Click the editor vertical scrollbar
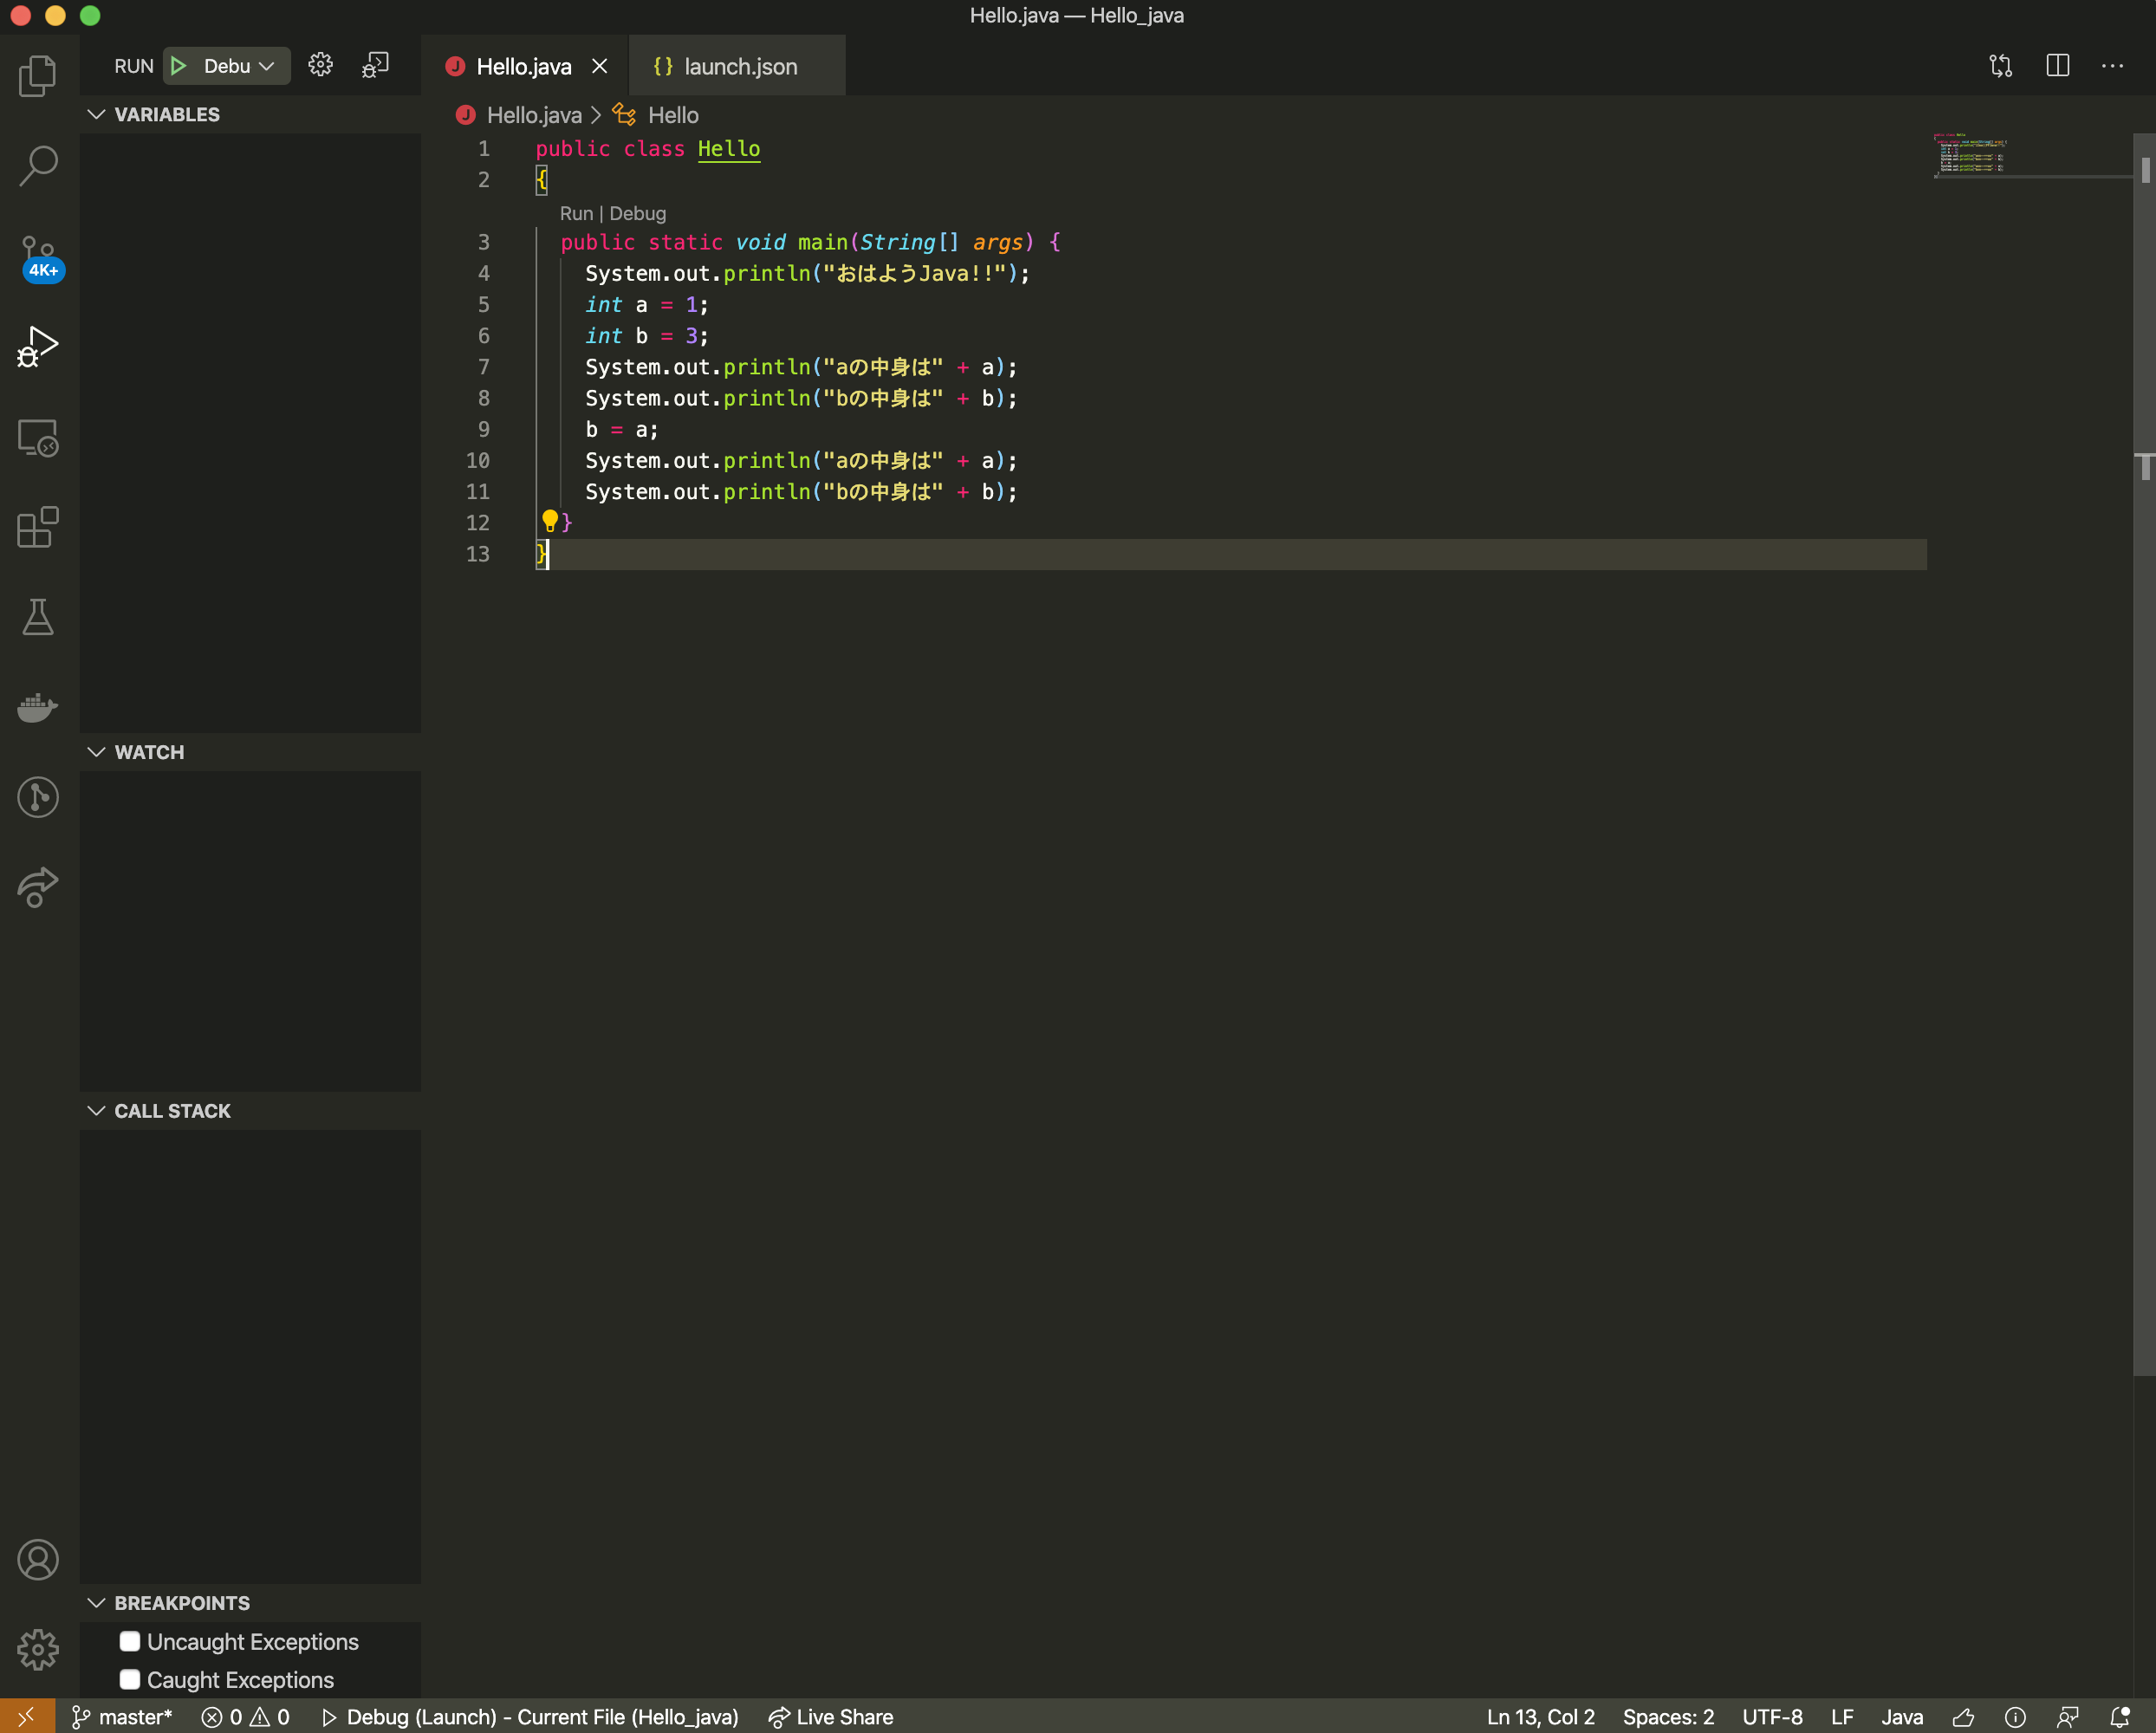Screen dimensions: 2156x1733 [x=2145, y=755]
